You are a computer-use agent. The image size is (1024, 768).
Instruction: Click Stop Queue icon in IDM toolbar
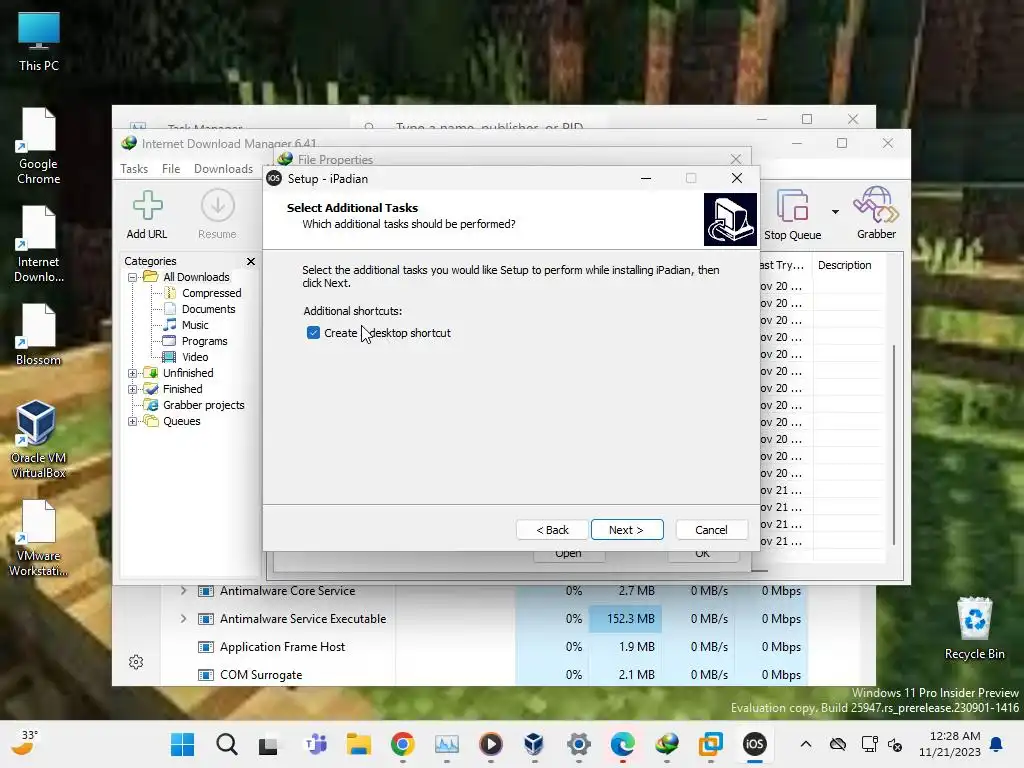(x=793, y=215)
